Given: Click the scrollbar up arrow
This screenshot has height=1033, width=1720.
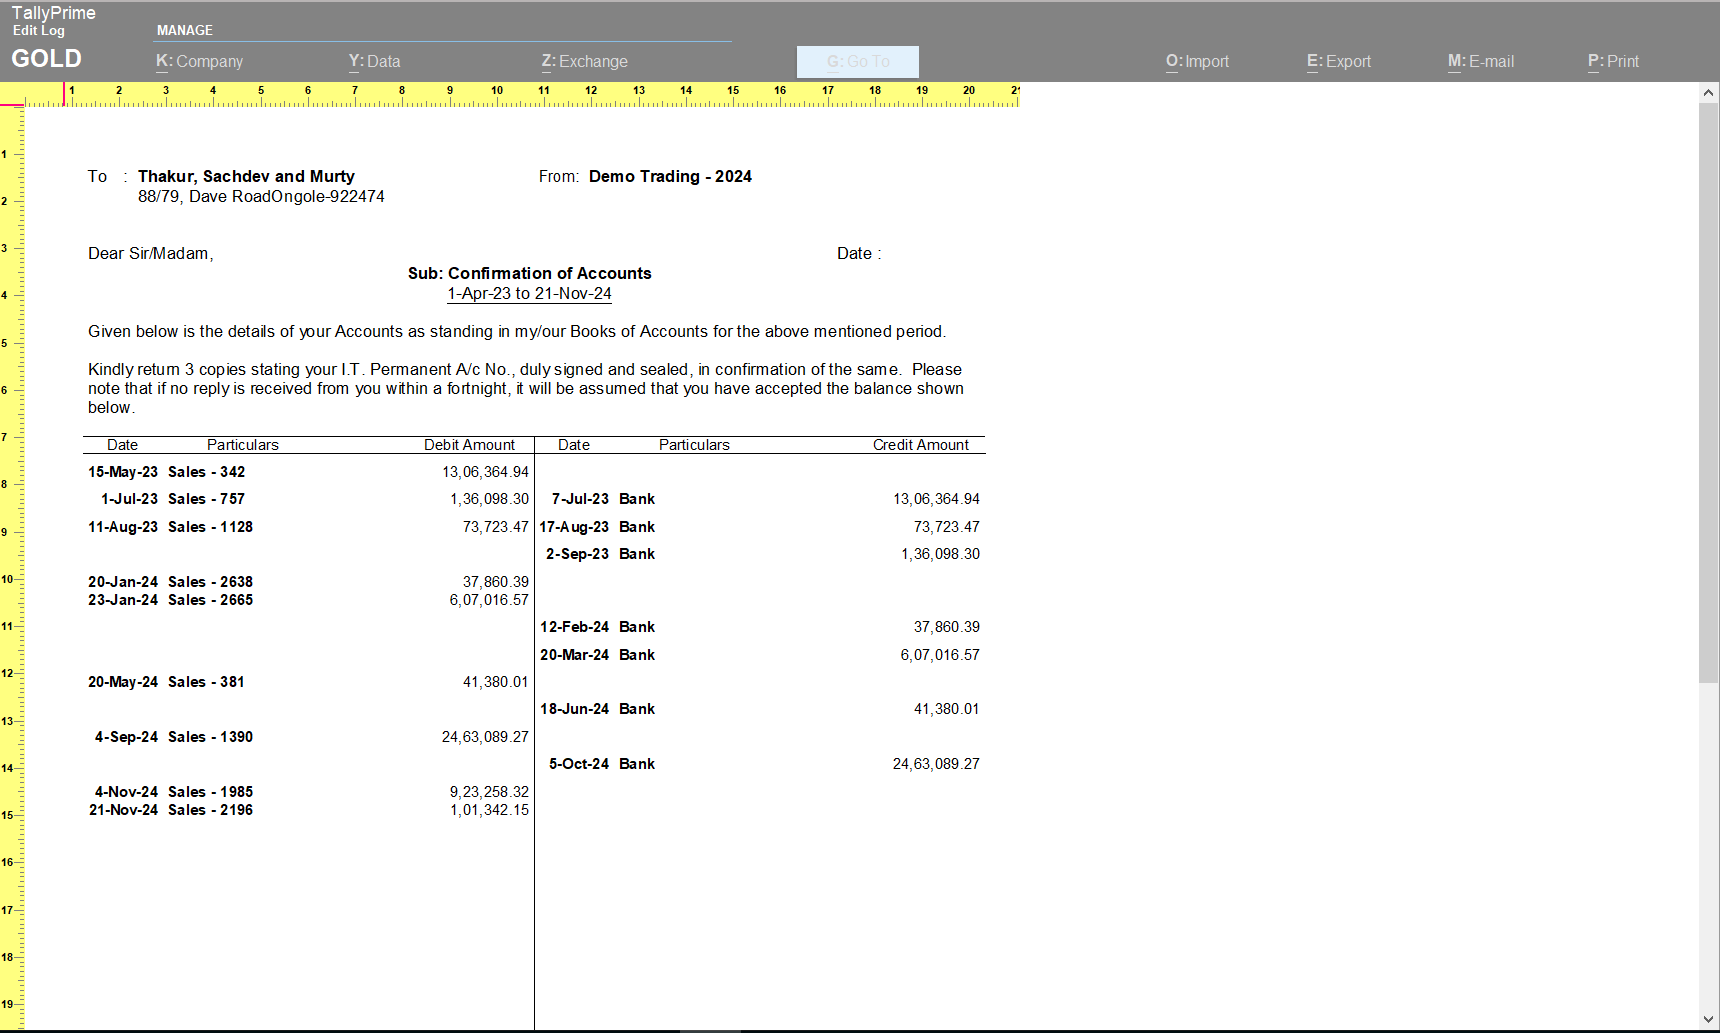Looking at the screenshot, I should [x=1707, y=92].
